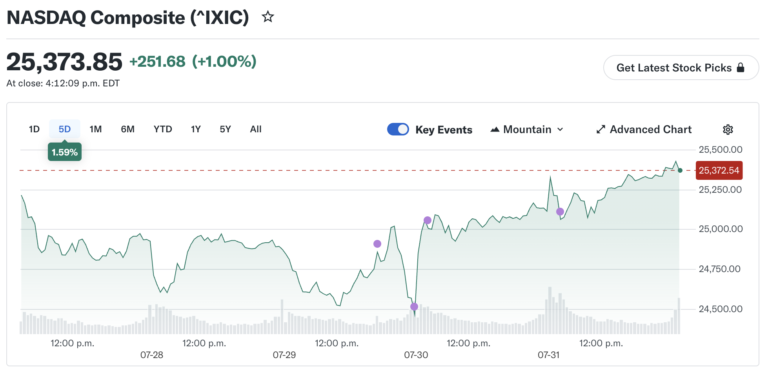The image size is (768, 373).
Task: Click the star icon to follow ^IXIC
Action: (267, 18)
